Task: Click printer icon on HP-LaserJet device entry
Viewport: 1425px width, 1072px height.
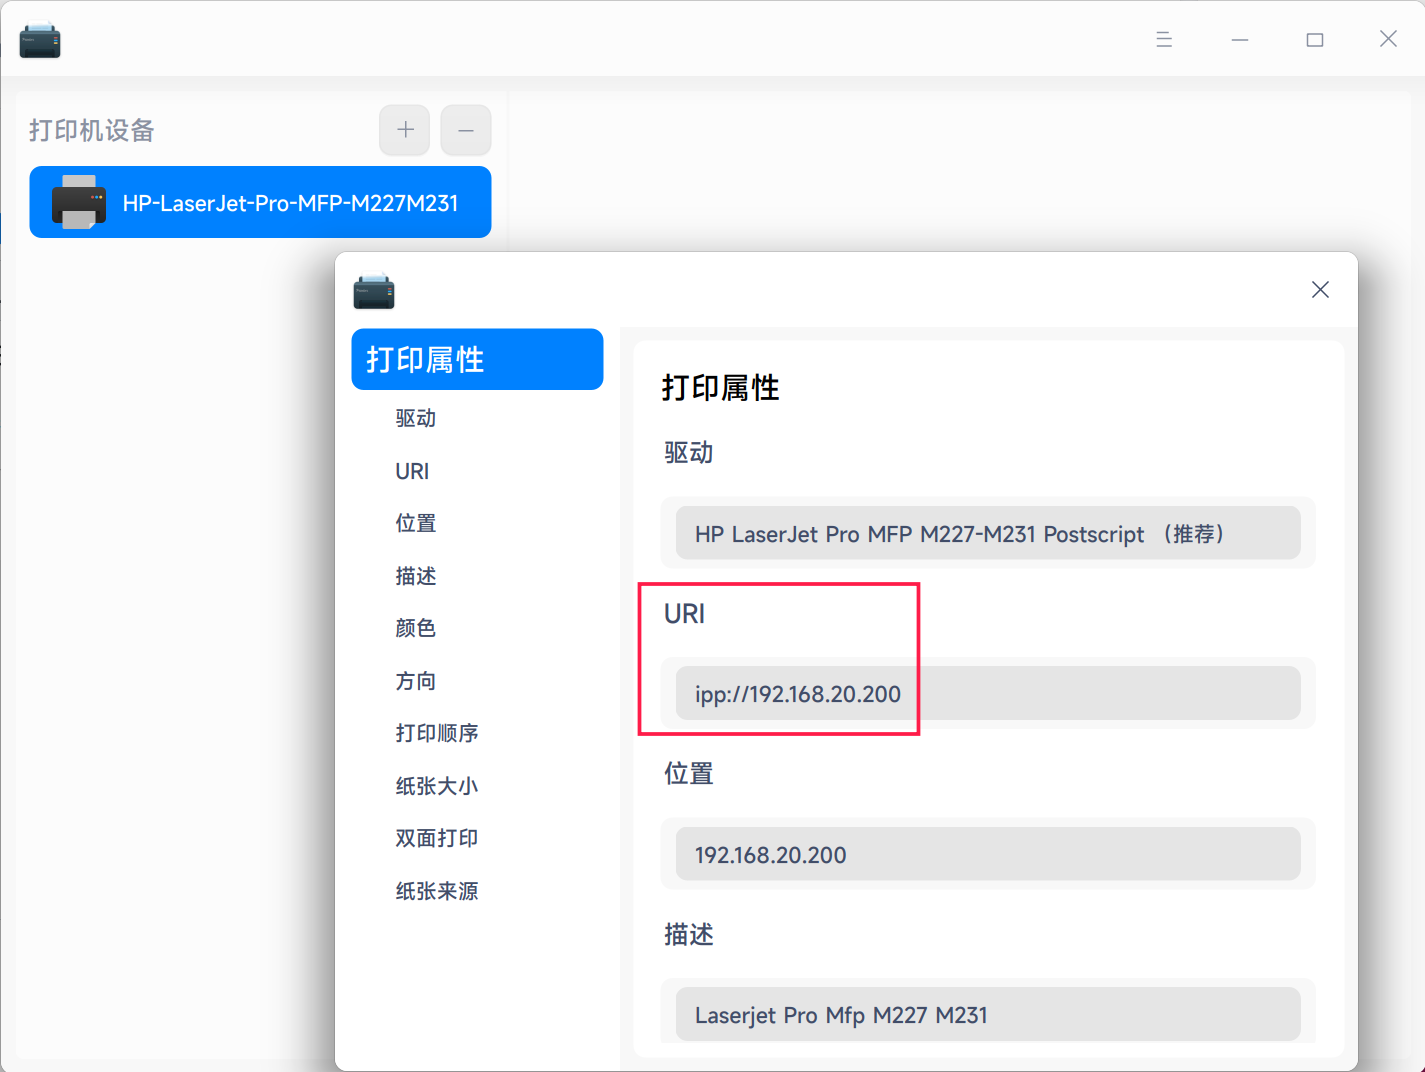Action: (80, 202)
